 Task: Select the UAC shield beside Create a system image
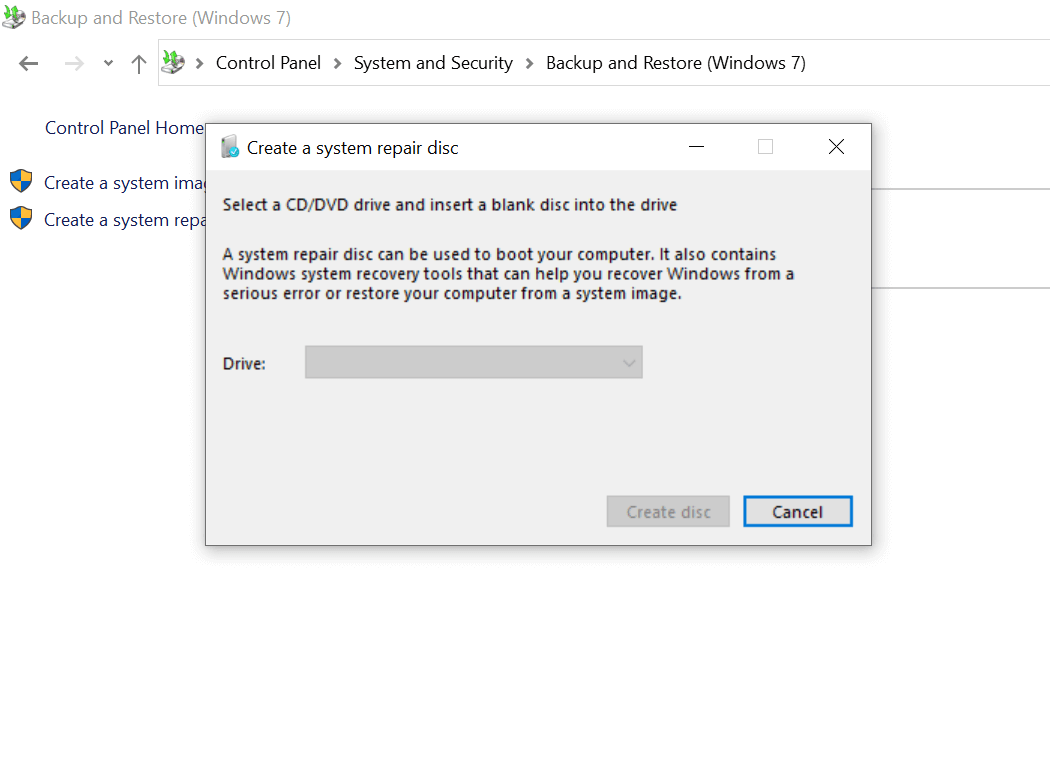tap(21, 181)
